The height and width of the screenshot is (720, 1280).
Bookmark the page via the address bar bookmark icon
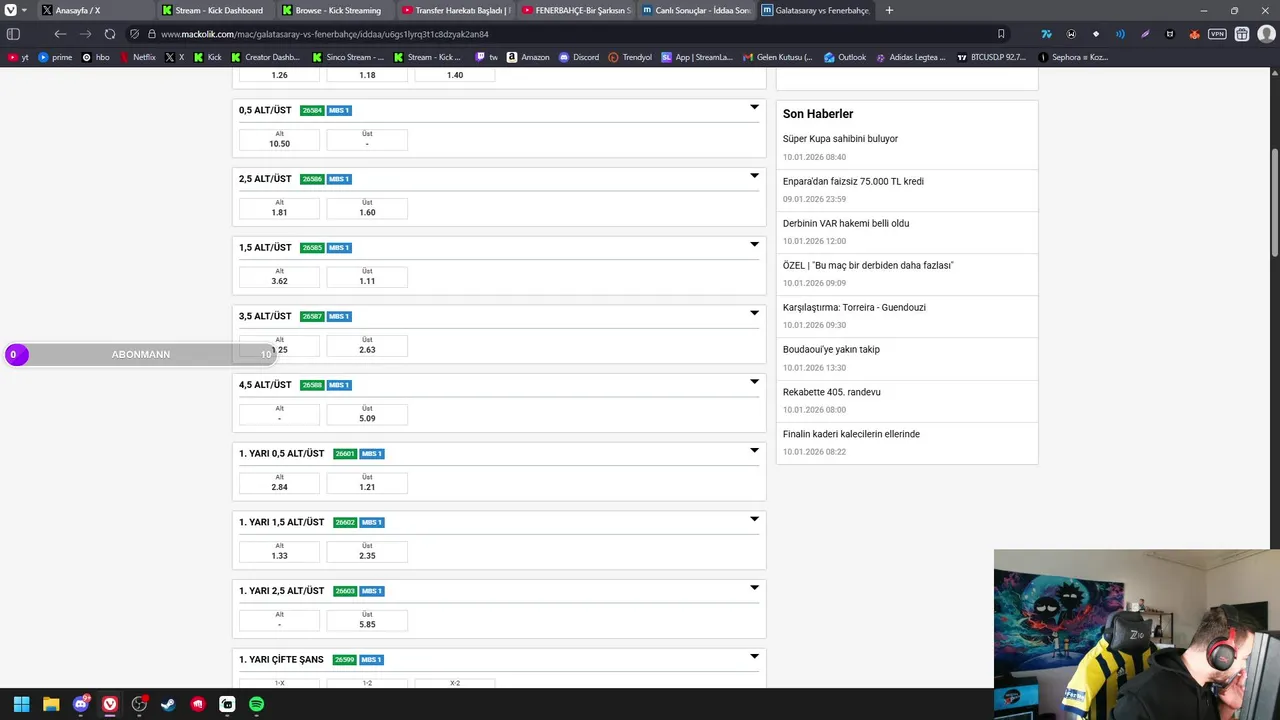1001,34
